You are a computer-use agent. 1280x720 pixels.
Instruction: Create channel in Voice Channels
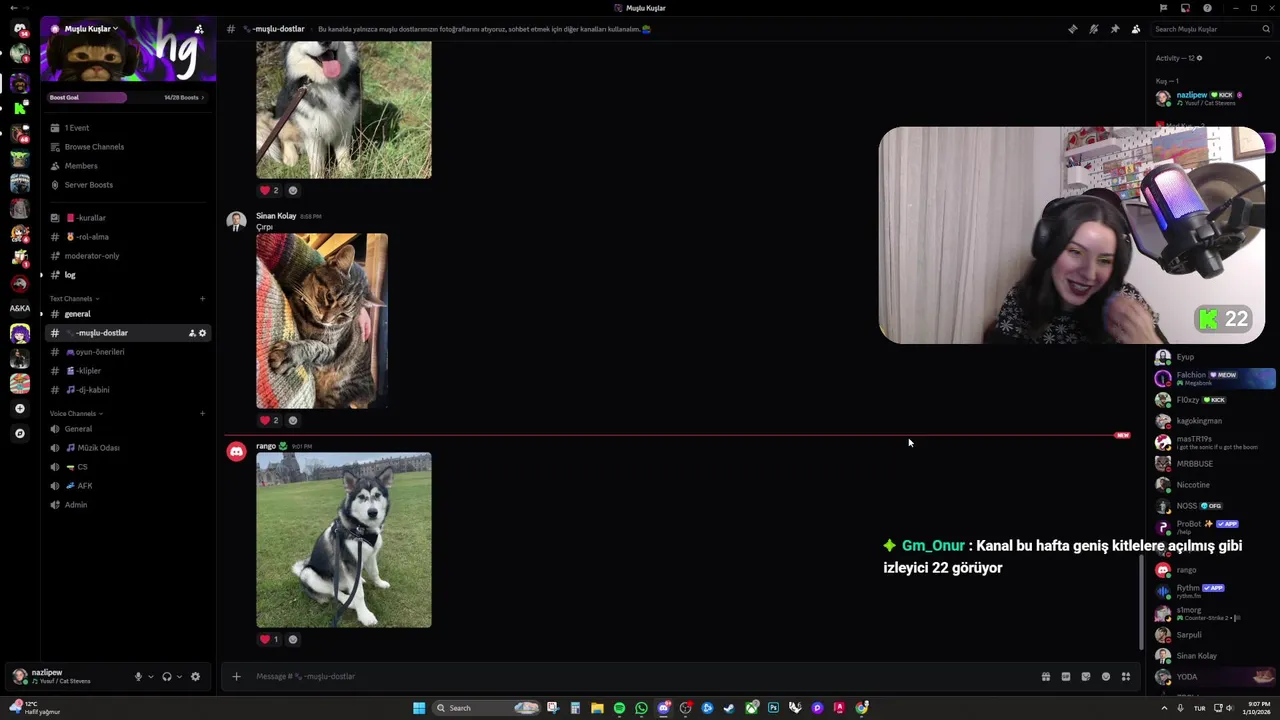[x=202, y=413]
